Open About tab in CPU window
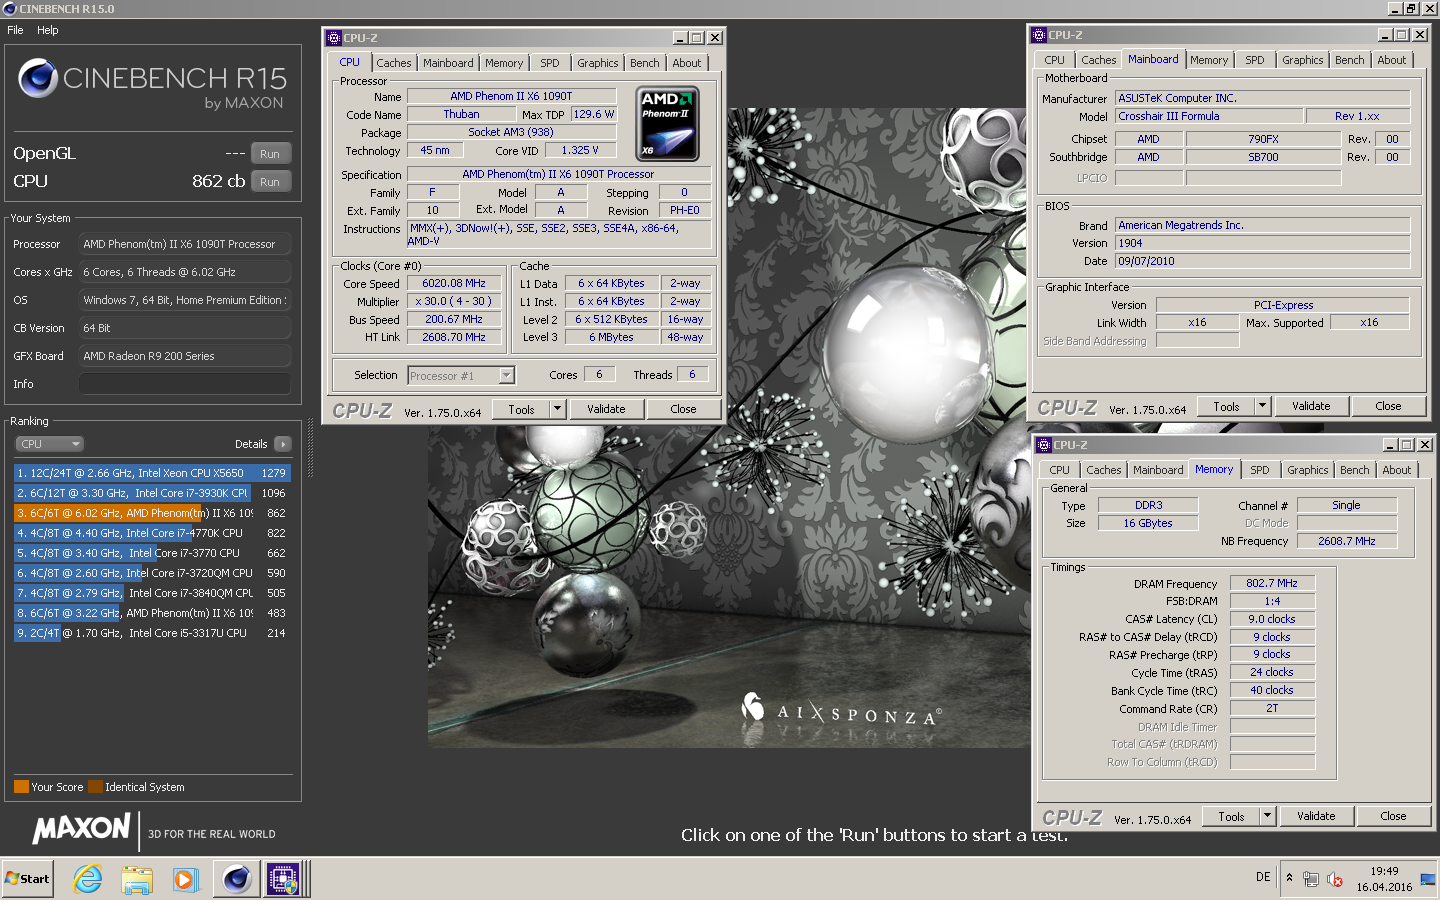The width and height of the screenshot is (1440, 900). coord(687,63)
